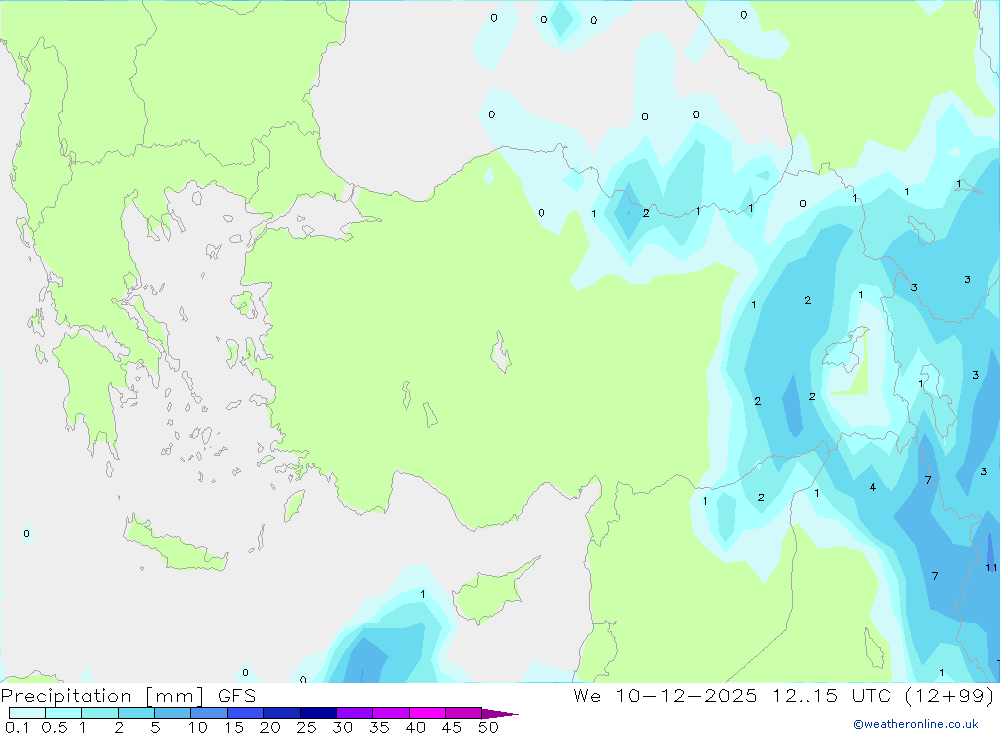Click the date '10-12-2025' text

point(686,695)
